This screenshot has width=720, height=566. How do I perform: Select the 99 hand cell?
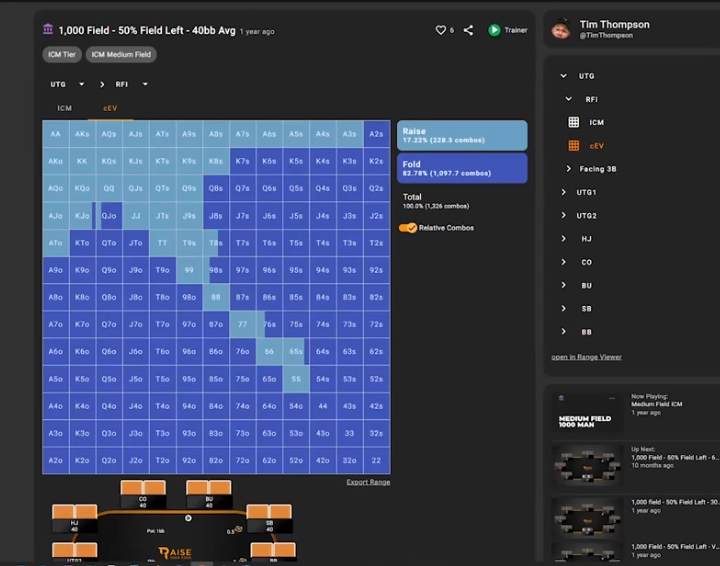click(x=189, y=270)
